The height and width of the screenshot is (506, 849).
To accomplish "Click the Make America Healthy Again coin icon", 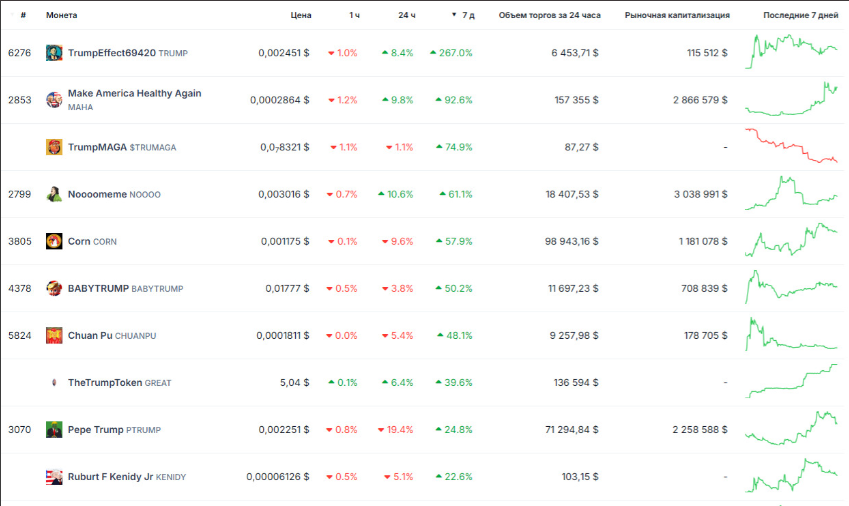I will coord(54,100).
